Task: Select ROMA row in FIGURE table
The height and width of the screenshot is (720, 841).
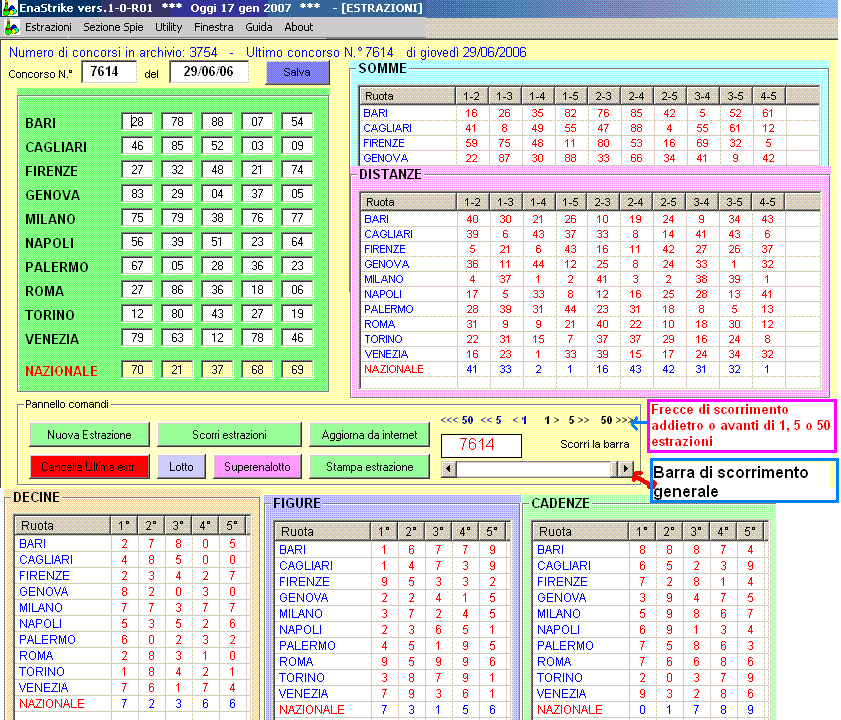Action: point(392,662)
